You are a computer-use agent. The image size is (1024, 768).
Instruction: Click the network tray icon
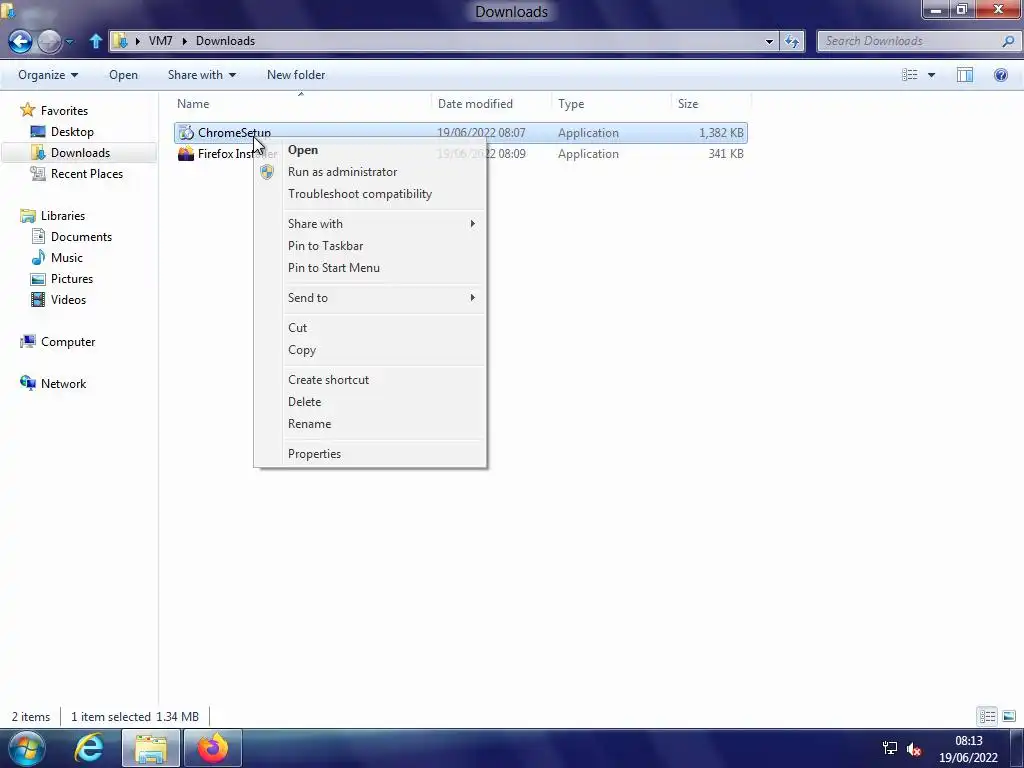coord(889,748)
